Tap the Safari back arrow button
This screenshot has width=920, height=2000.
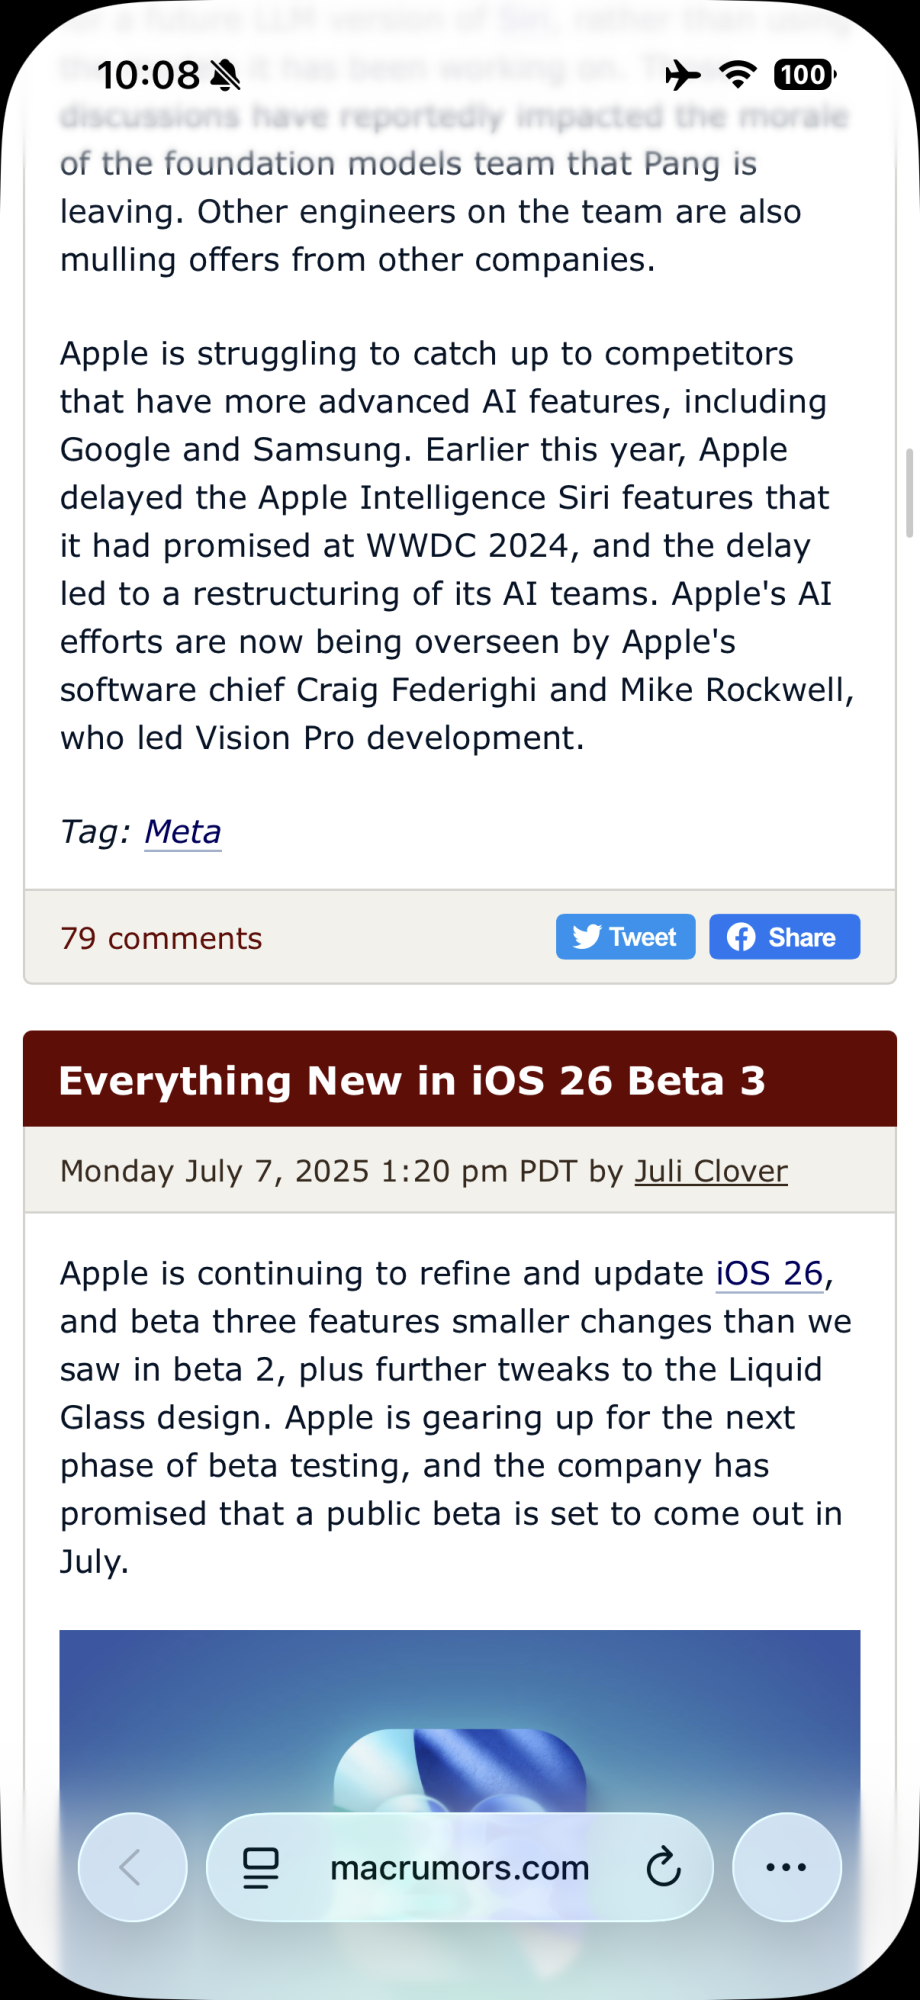(x=132, y=1867)
